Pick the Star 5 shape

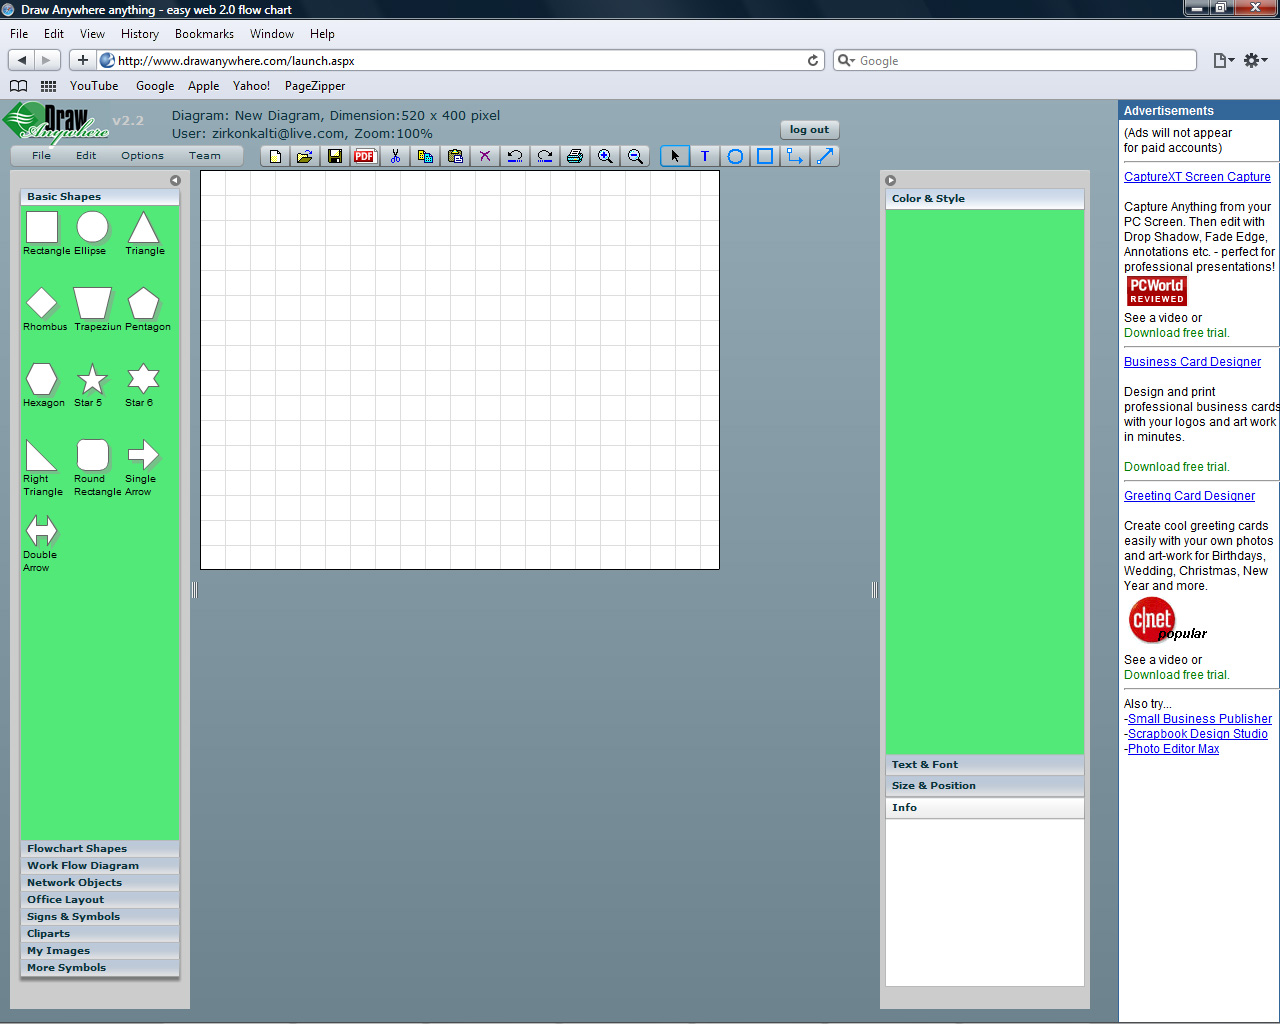pyautogui.click(x=92, y=380)
